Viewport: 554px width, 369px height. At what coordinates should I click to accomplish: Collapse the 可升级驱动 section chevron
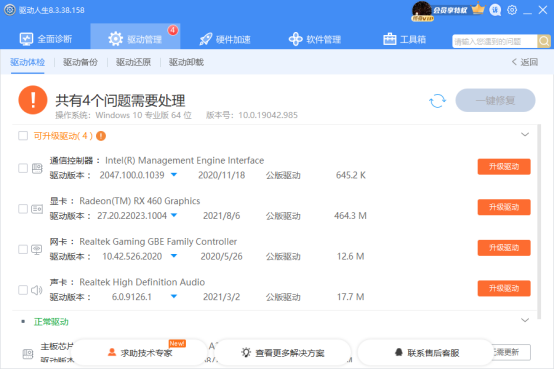coord(525,135)
